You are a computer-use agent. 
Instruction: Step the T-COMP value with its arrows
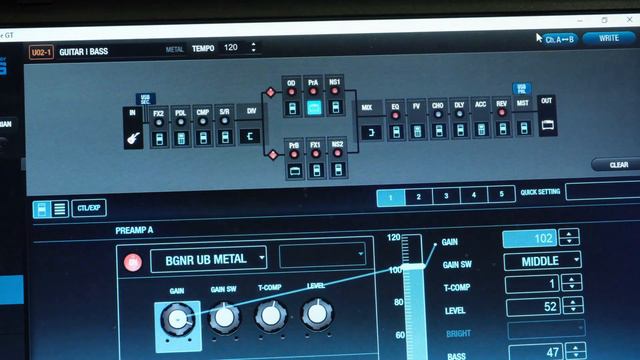click(571, 282)
